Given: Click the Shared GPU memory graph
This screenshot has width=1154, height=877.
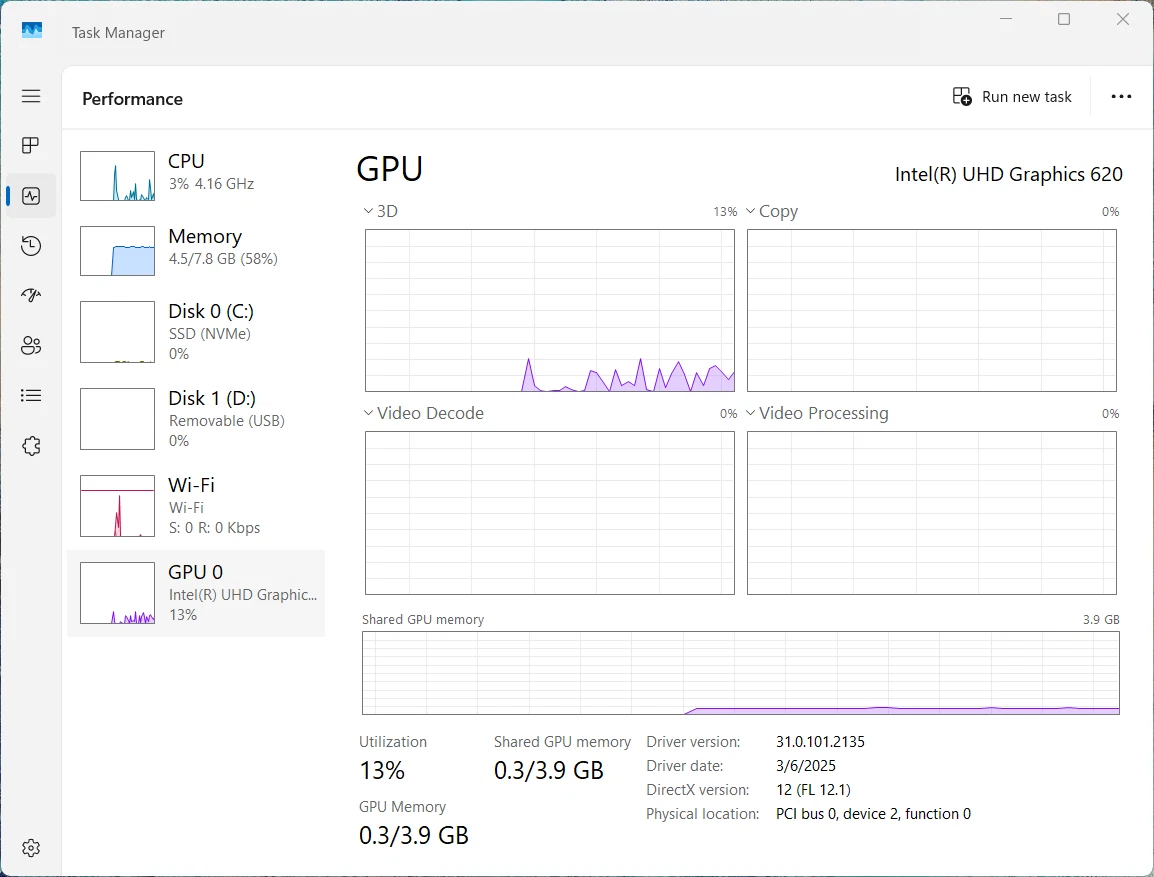Looking at the screenshot, I should pyautogui.click(x=740, y=672).
